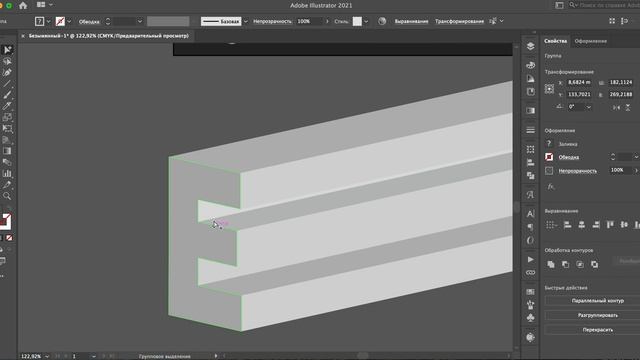Toggle reference point locator in Transform

pyautogui.click(x=549, y=89)
